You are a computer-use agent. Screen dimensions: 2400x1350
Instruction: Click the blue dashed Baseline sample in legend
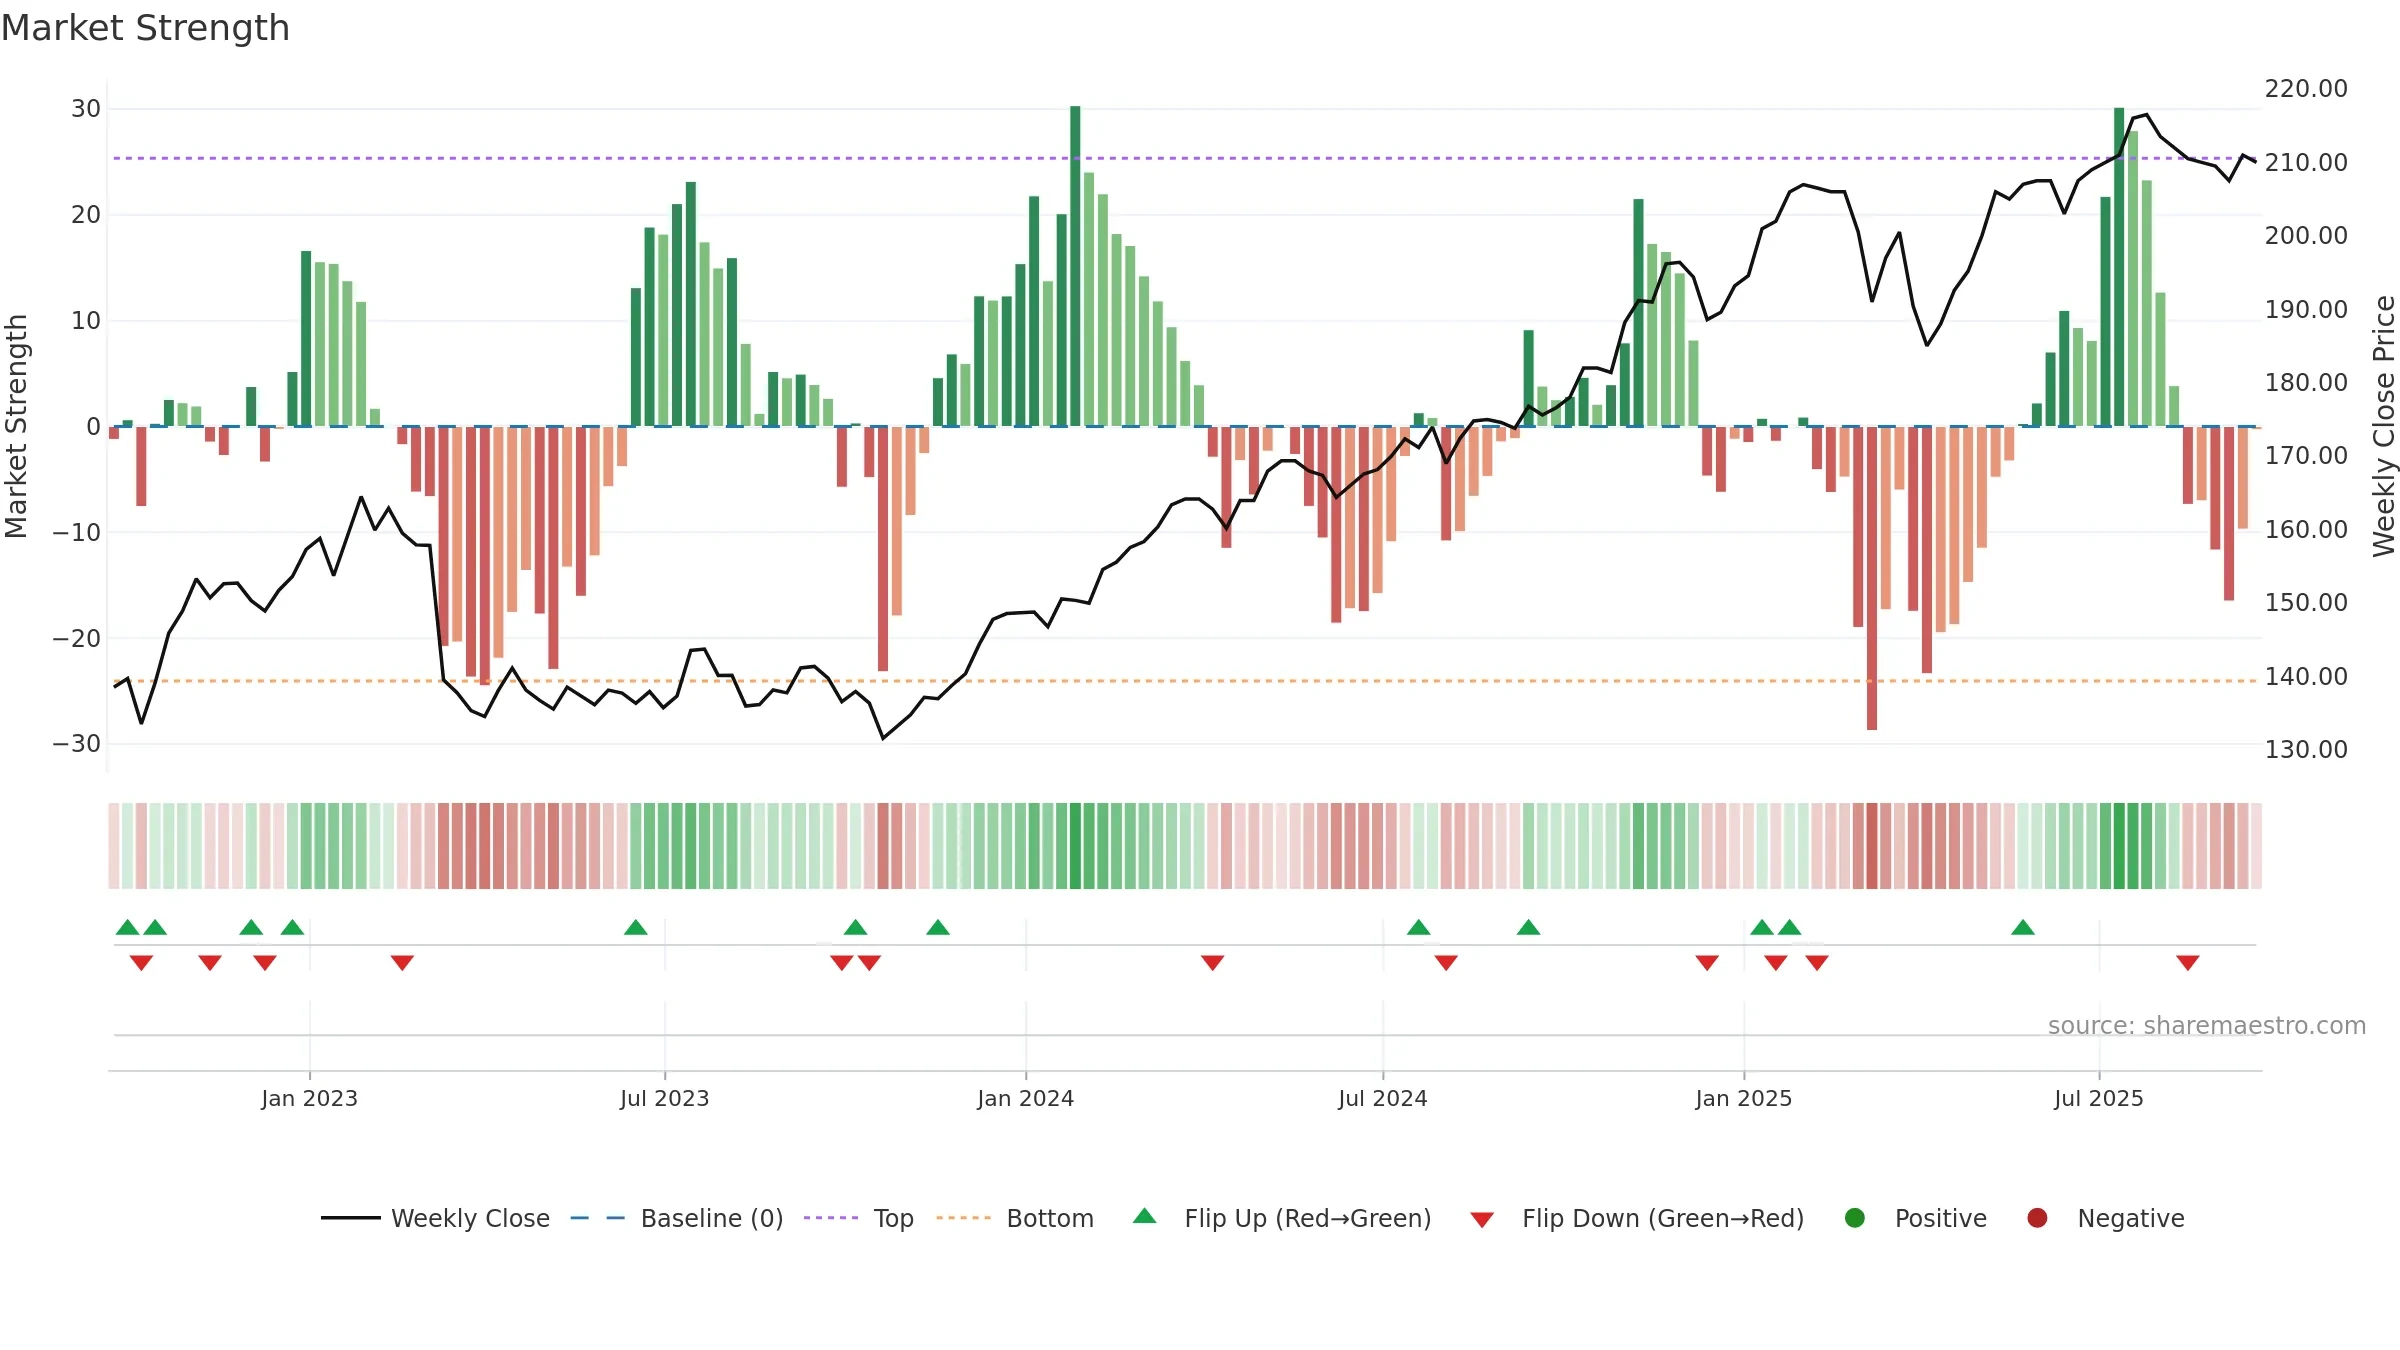[598, 1218]
